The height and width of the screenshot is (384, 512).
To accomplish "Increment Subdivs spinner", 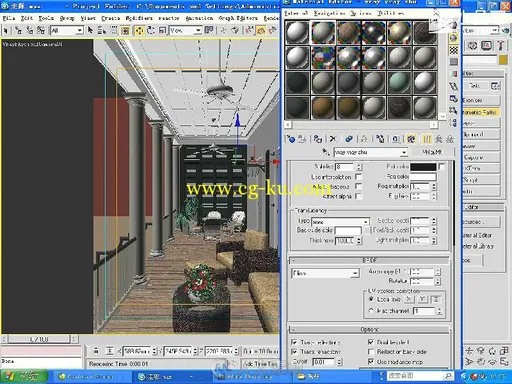I will (x=359, y=165).
